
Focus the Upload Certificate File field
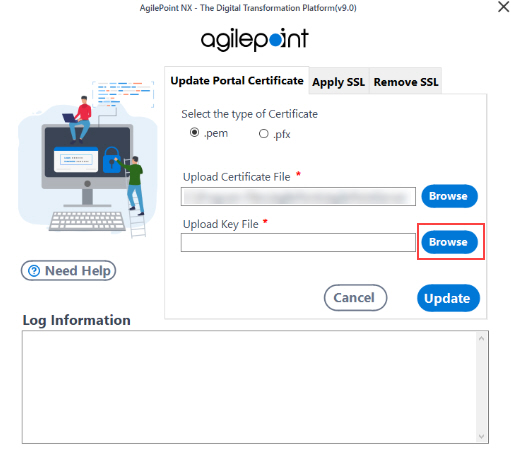298,196
